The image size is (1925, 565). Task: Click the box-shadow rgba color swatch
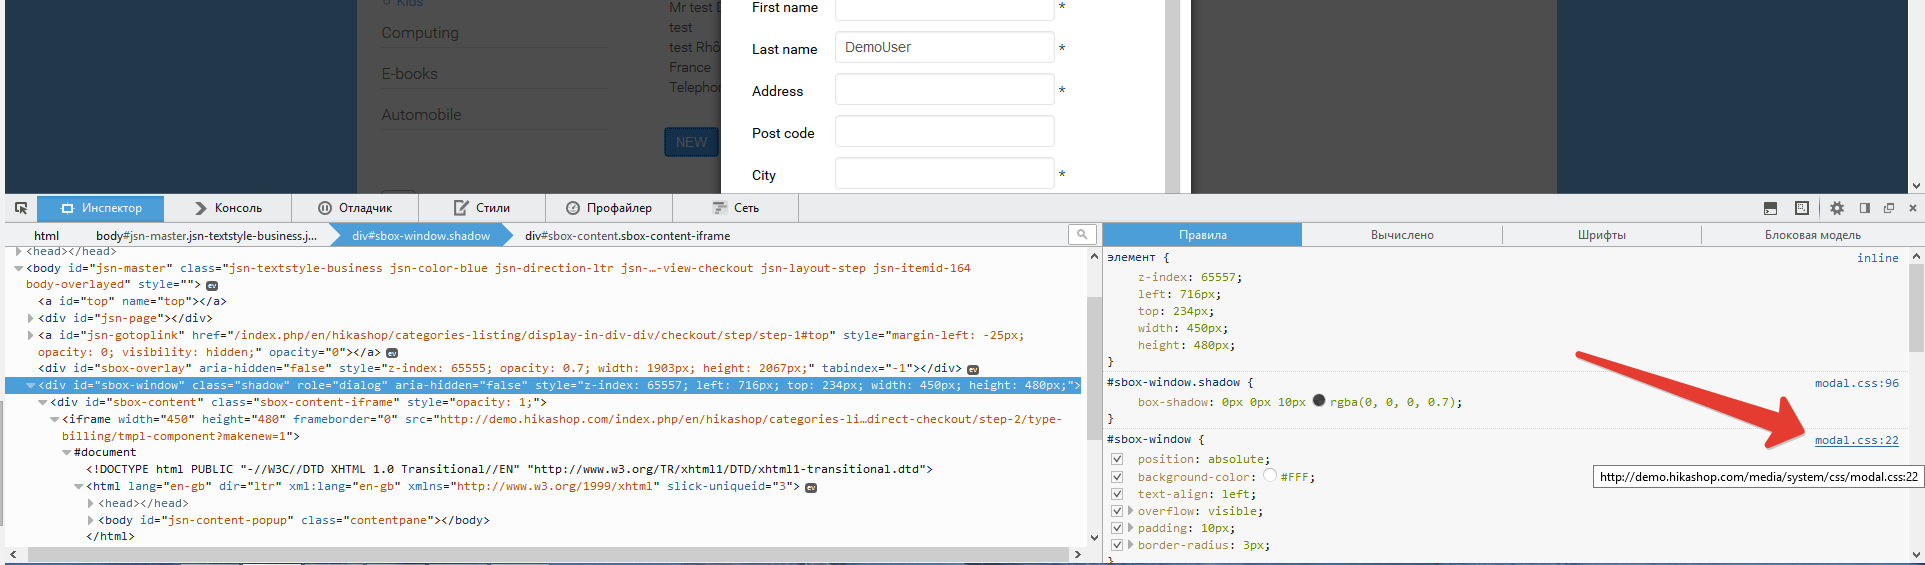tap(1319, 401)
